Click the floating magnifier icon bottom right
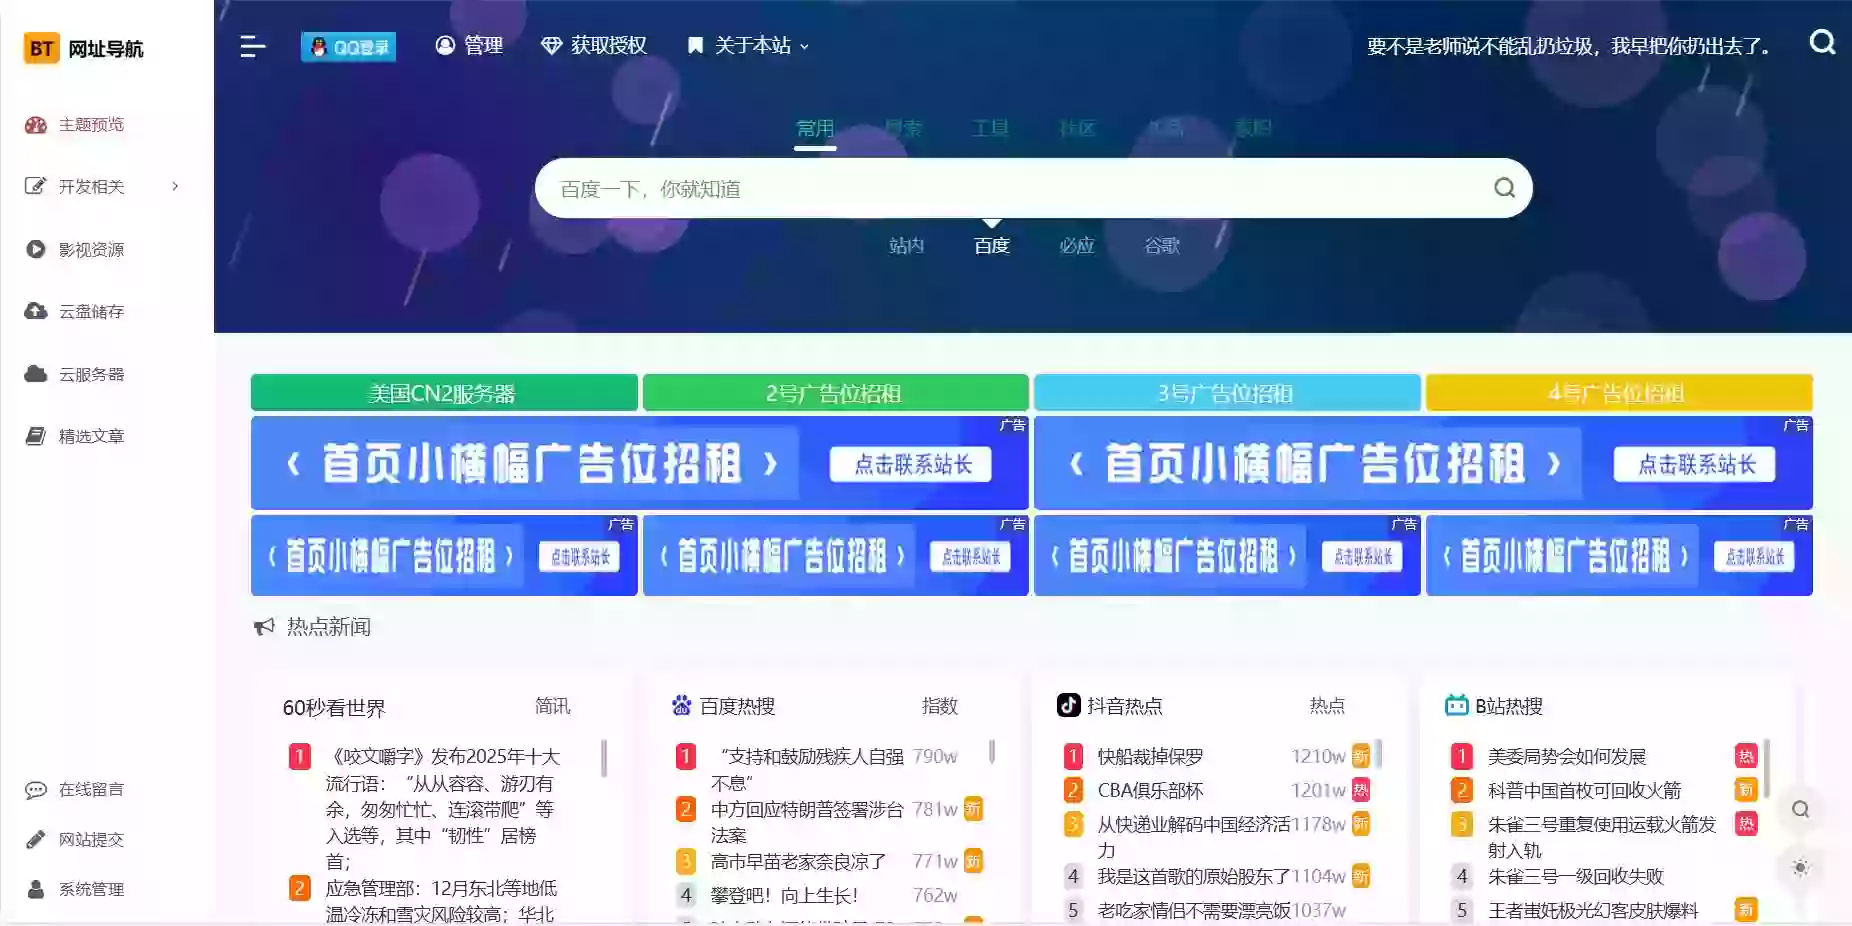Viewport: 1852px width, 926px height. click(x=1800, y=810)
